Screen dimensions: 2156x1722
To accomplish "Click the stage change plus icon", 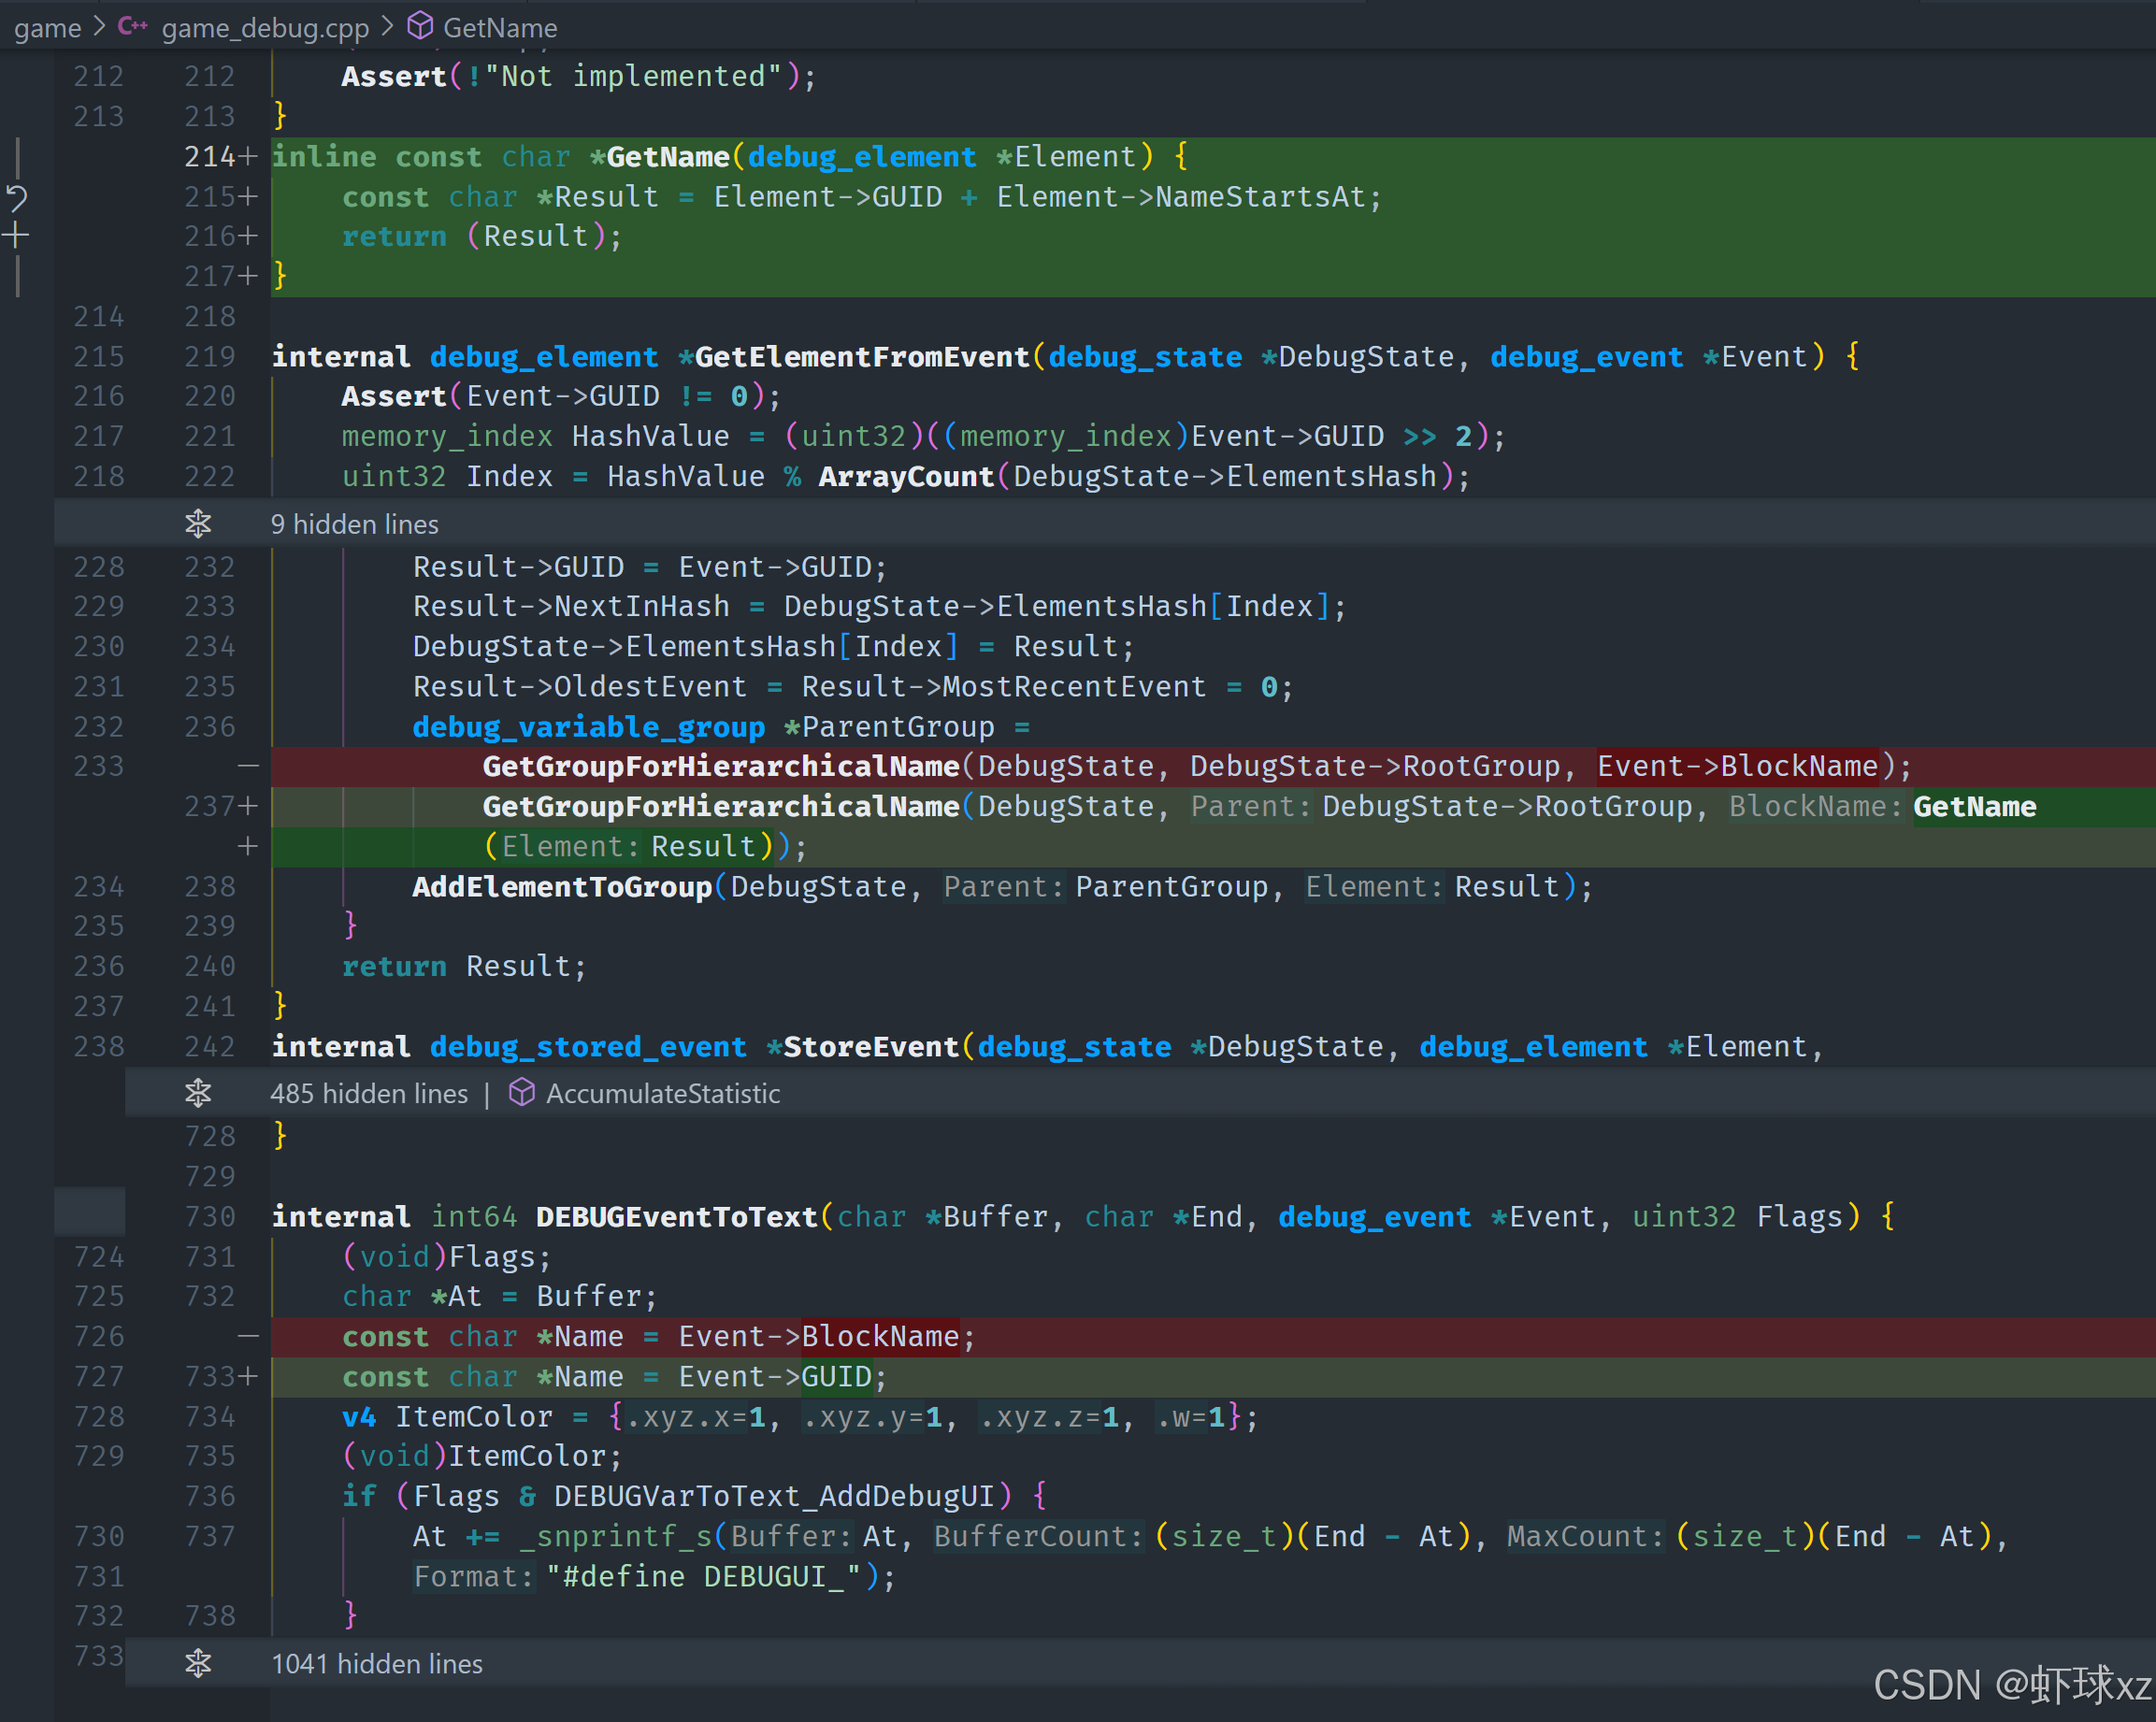I will click(x=16, y=236).
